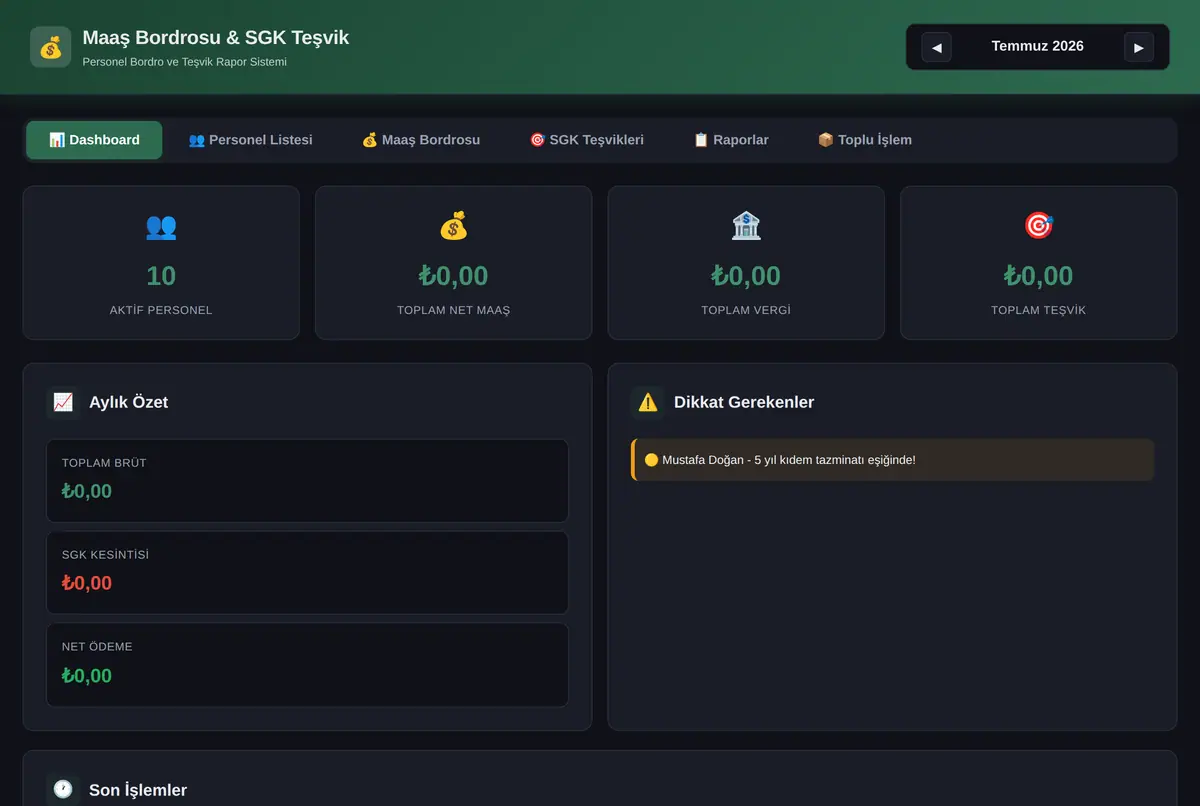Click the Temmuz 2026 period label
The width and height of the screenshot is (1200, 806).
point(1038,46)
